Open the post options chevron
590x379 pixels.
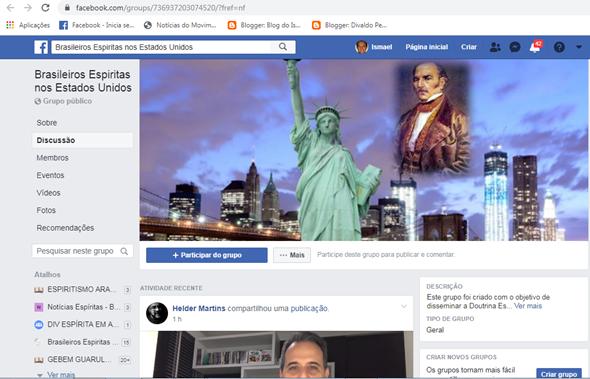pos(404,306)
